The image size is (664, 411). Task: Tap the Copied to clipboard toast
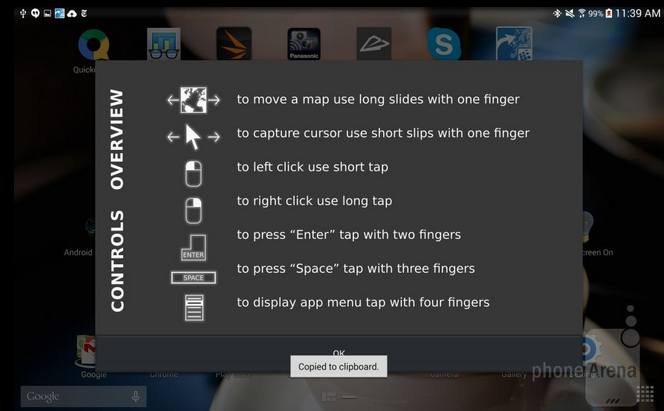point(338,367)
